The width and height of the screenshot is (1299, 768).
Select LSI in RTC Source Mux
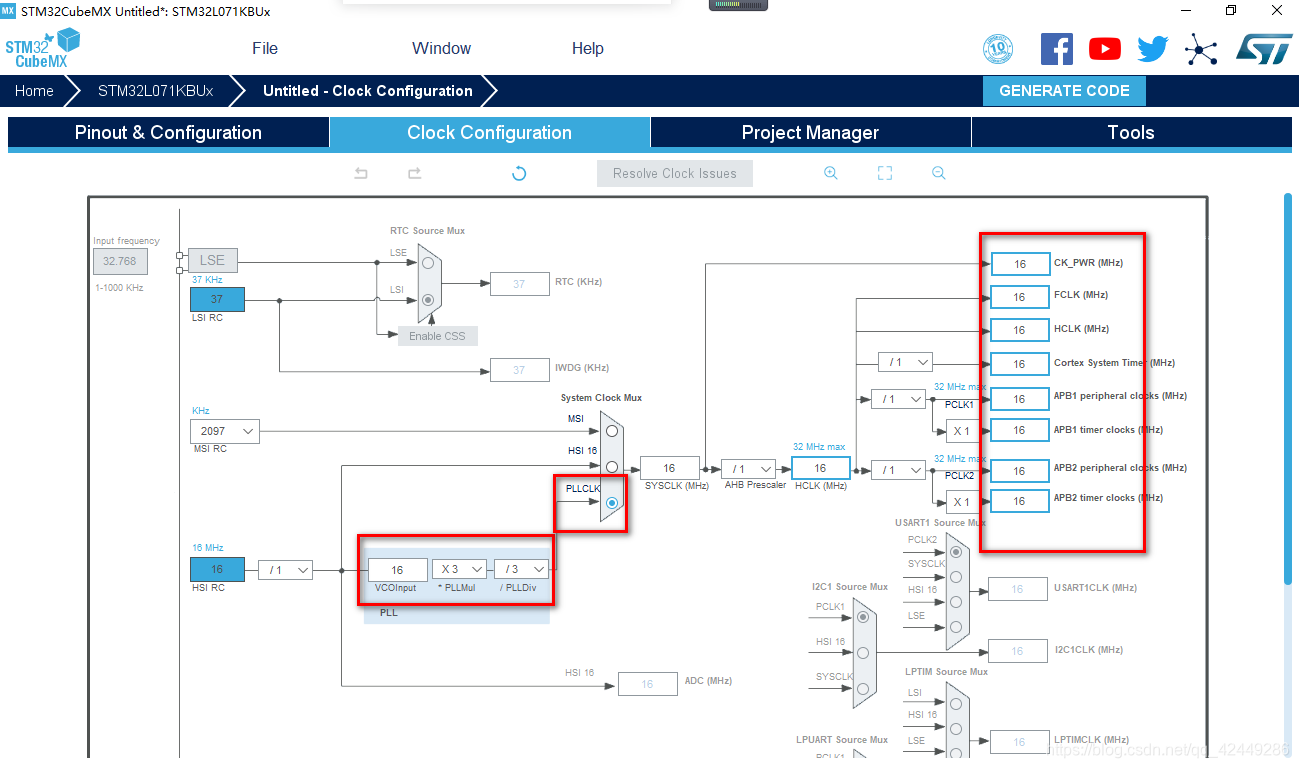pos(428,299)
